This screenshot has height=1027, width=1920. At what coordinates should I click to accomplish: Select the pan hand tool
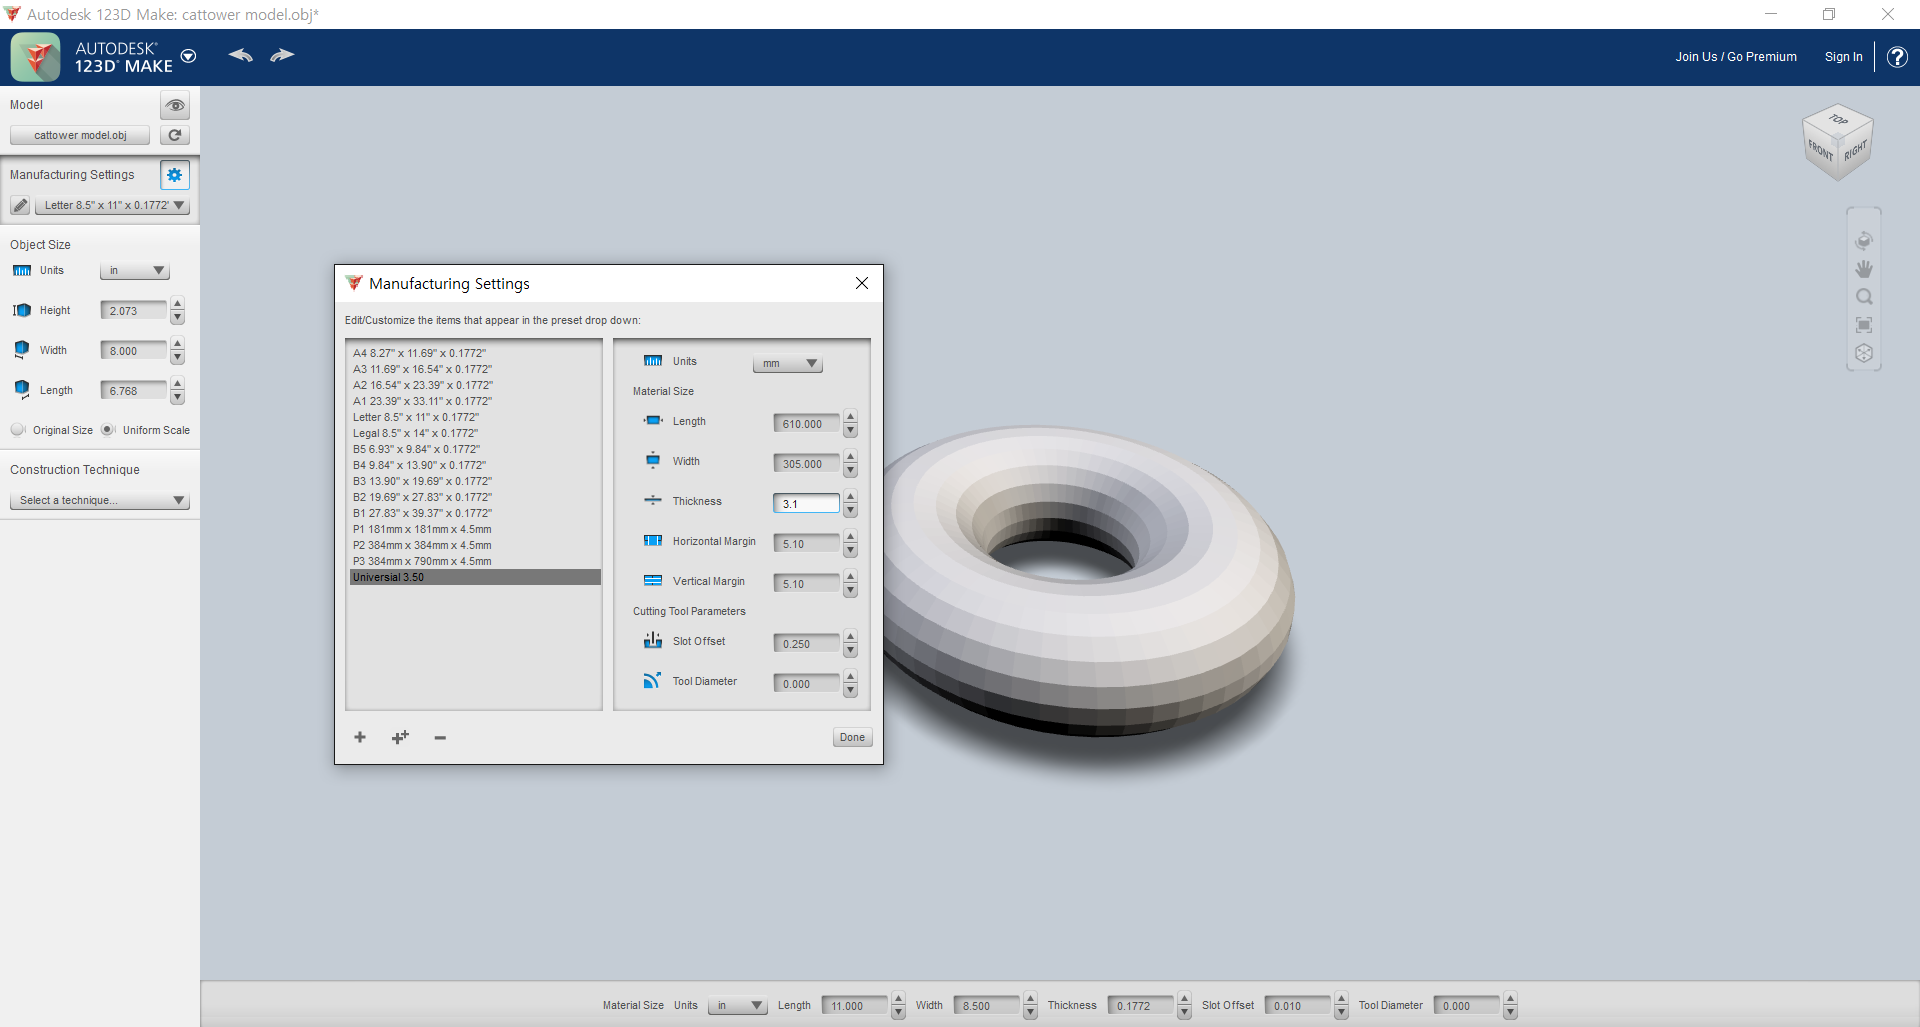point(1864,269)
